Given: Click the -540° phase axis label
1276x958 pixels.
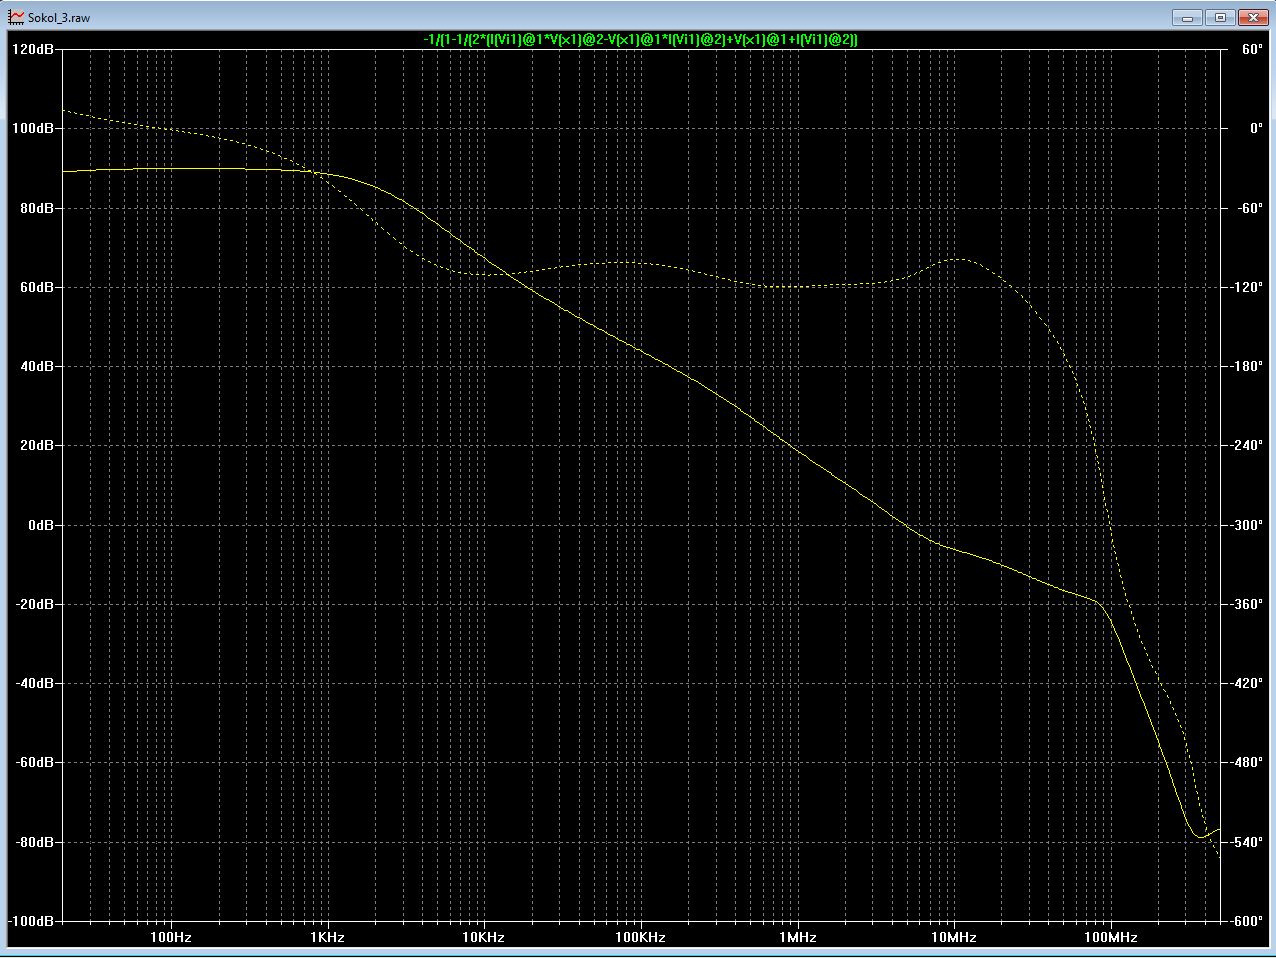Looking at the screenshot, I should pos(1247,842).
